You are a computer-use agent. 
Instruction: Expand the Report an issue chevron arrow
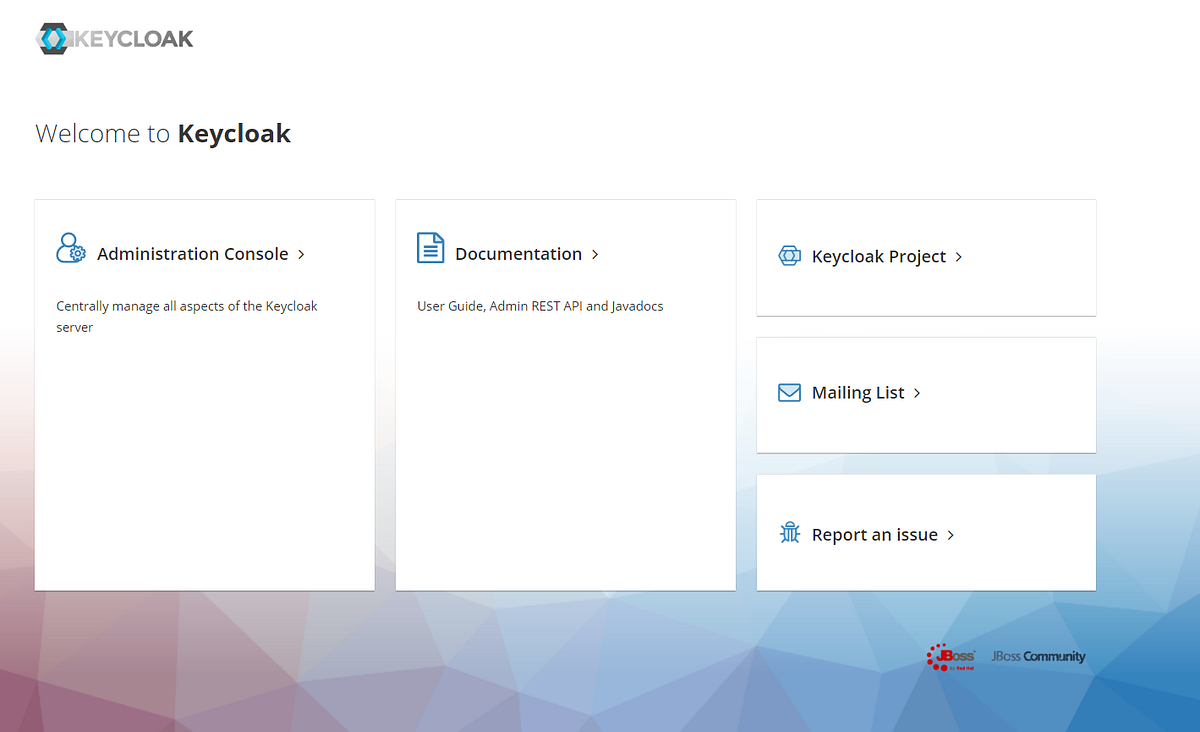click(x=949, y=535)
